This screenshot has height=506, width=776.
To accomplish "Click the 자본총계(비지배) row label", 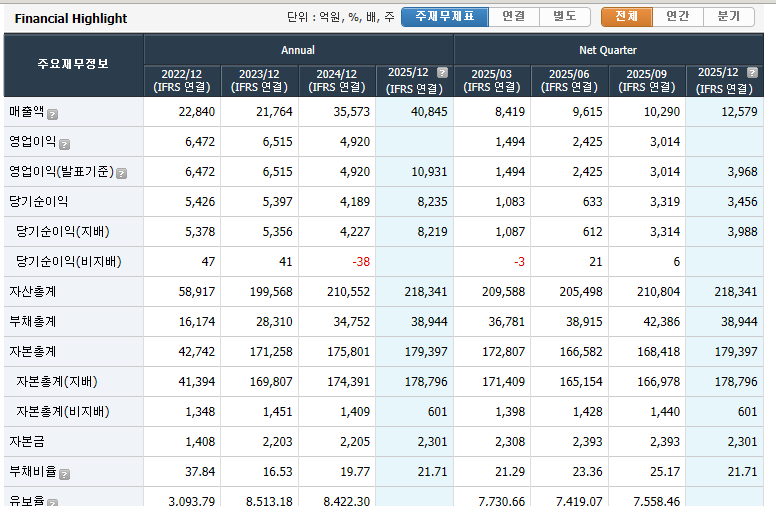I will [62, 411].
